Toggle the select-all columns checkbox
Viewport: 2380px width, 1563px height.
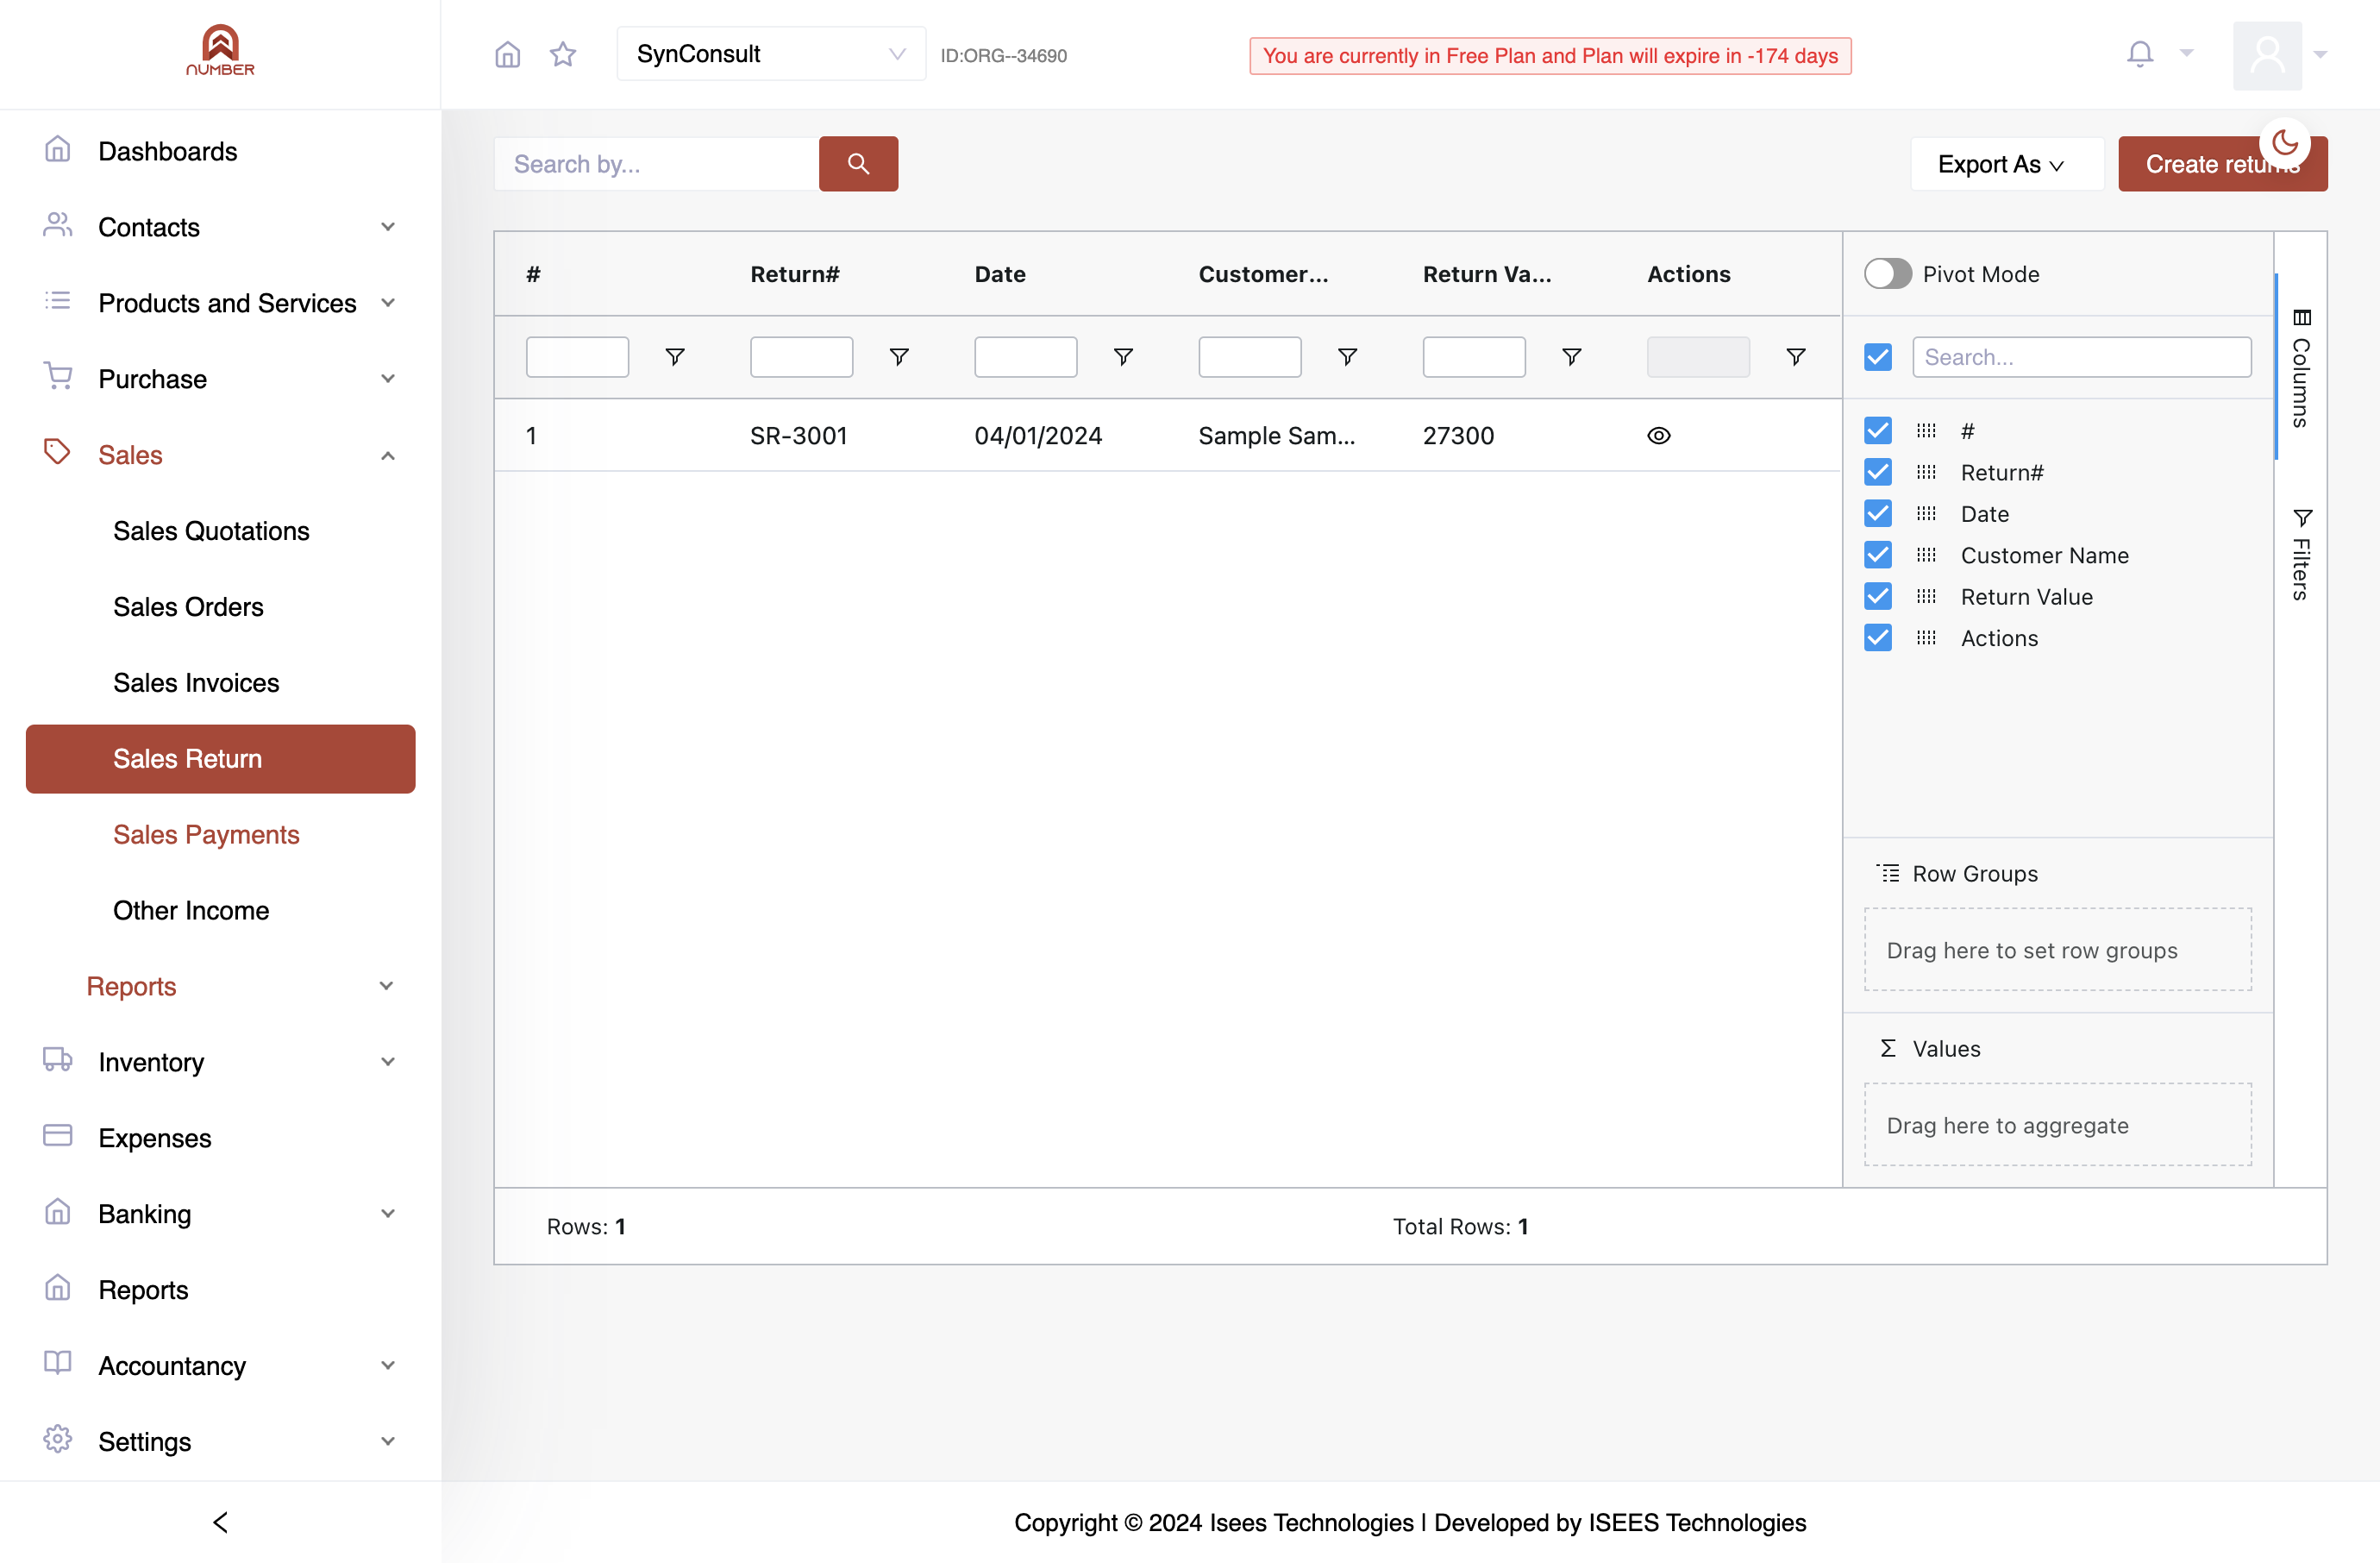click(x=1877, y=357)
